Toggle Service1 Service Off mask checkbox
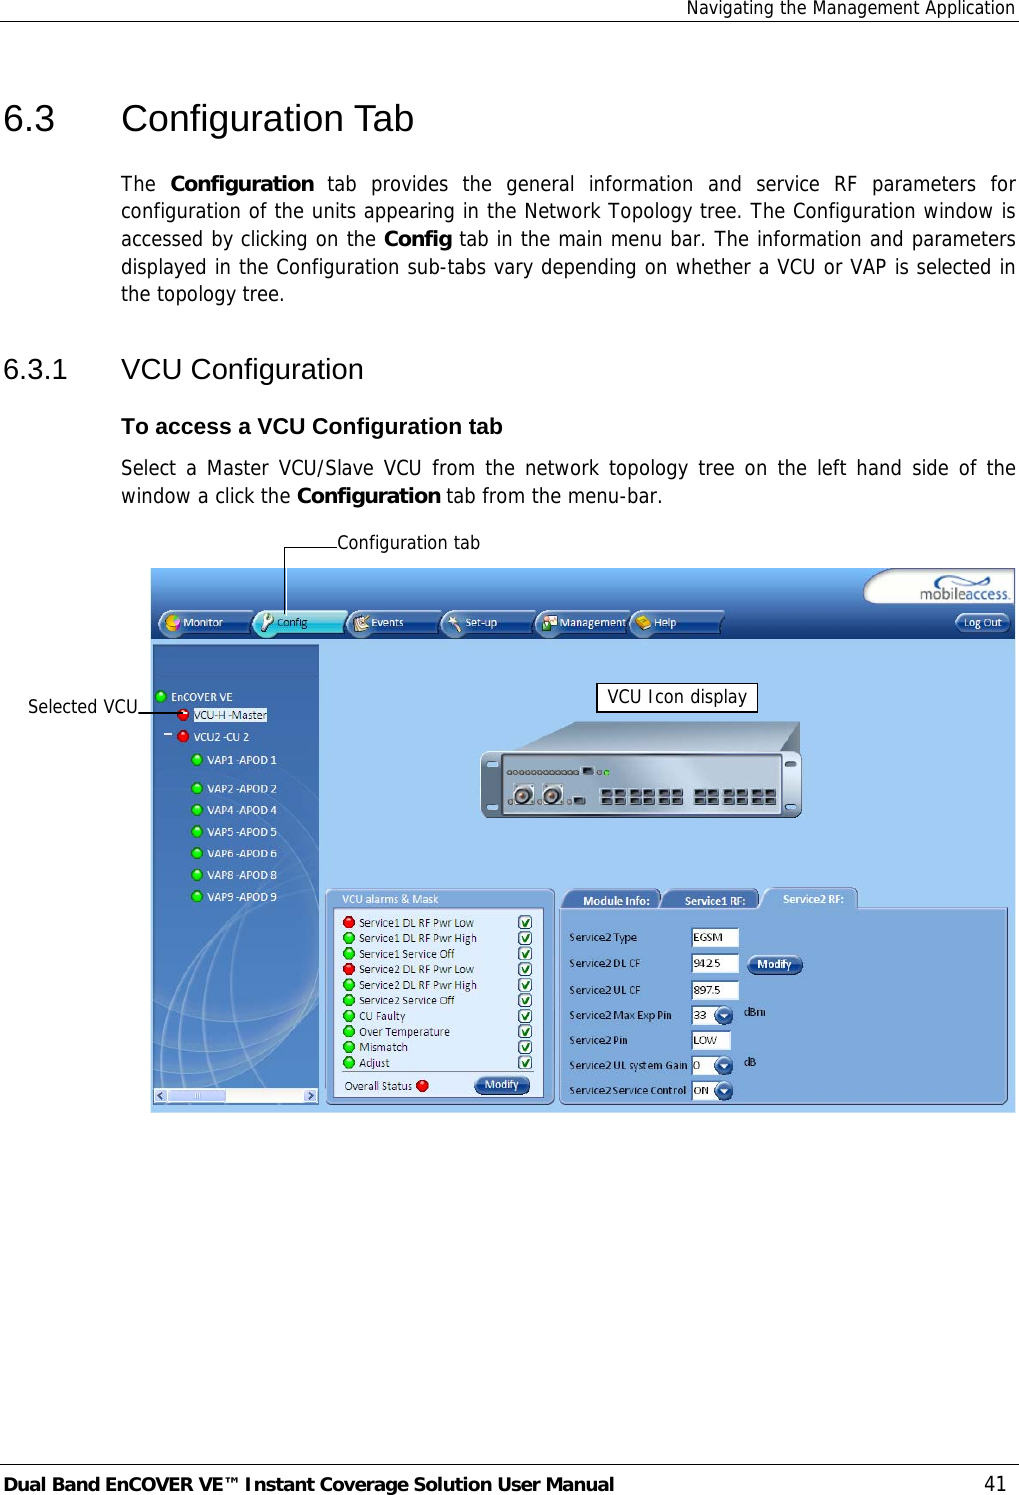1019x1495 pixels. pos(525,954)
